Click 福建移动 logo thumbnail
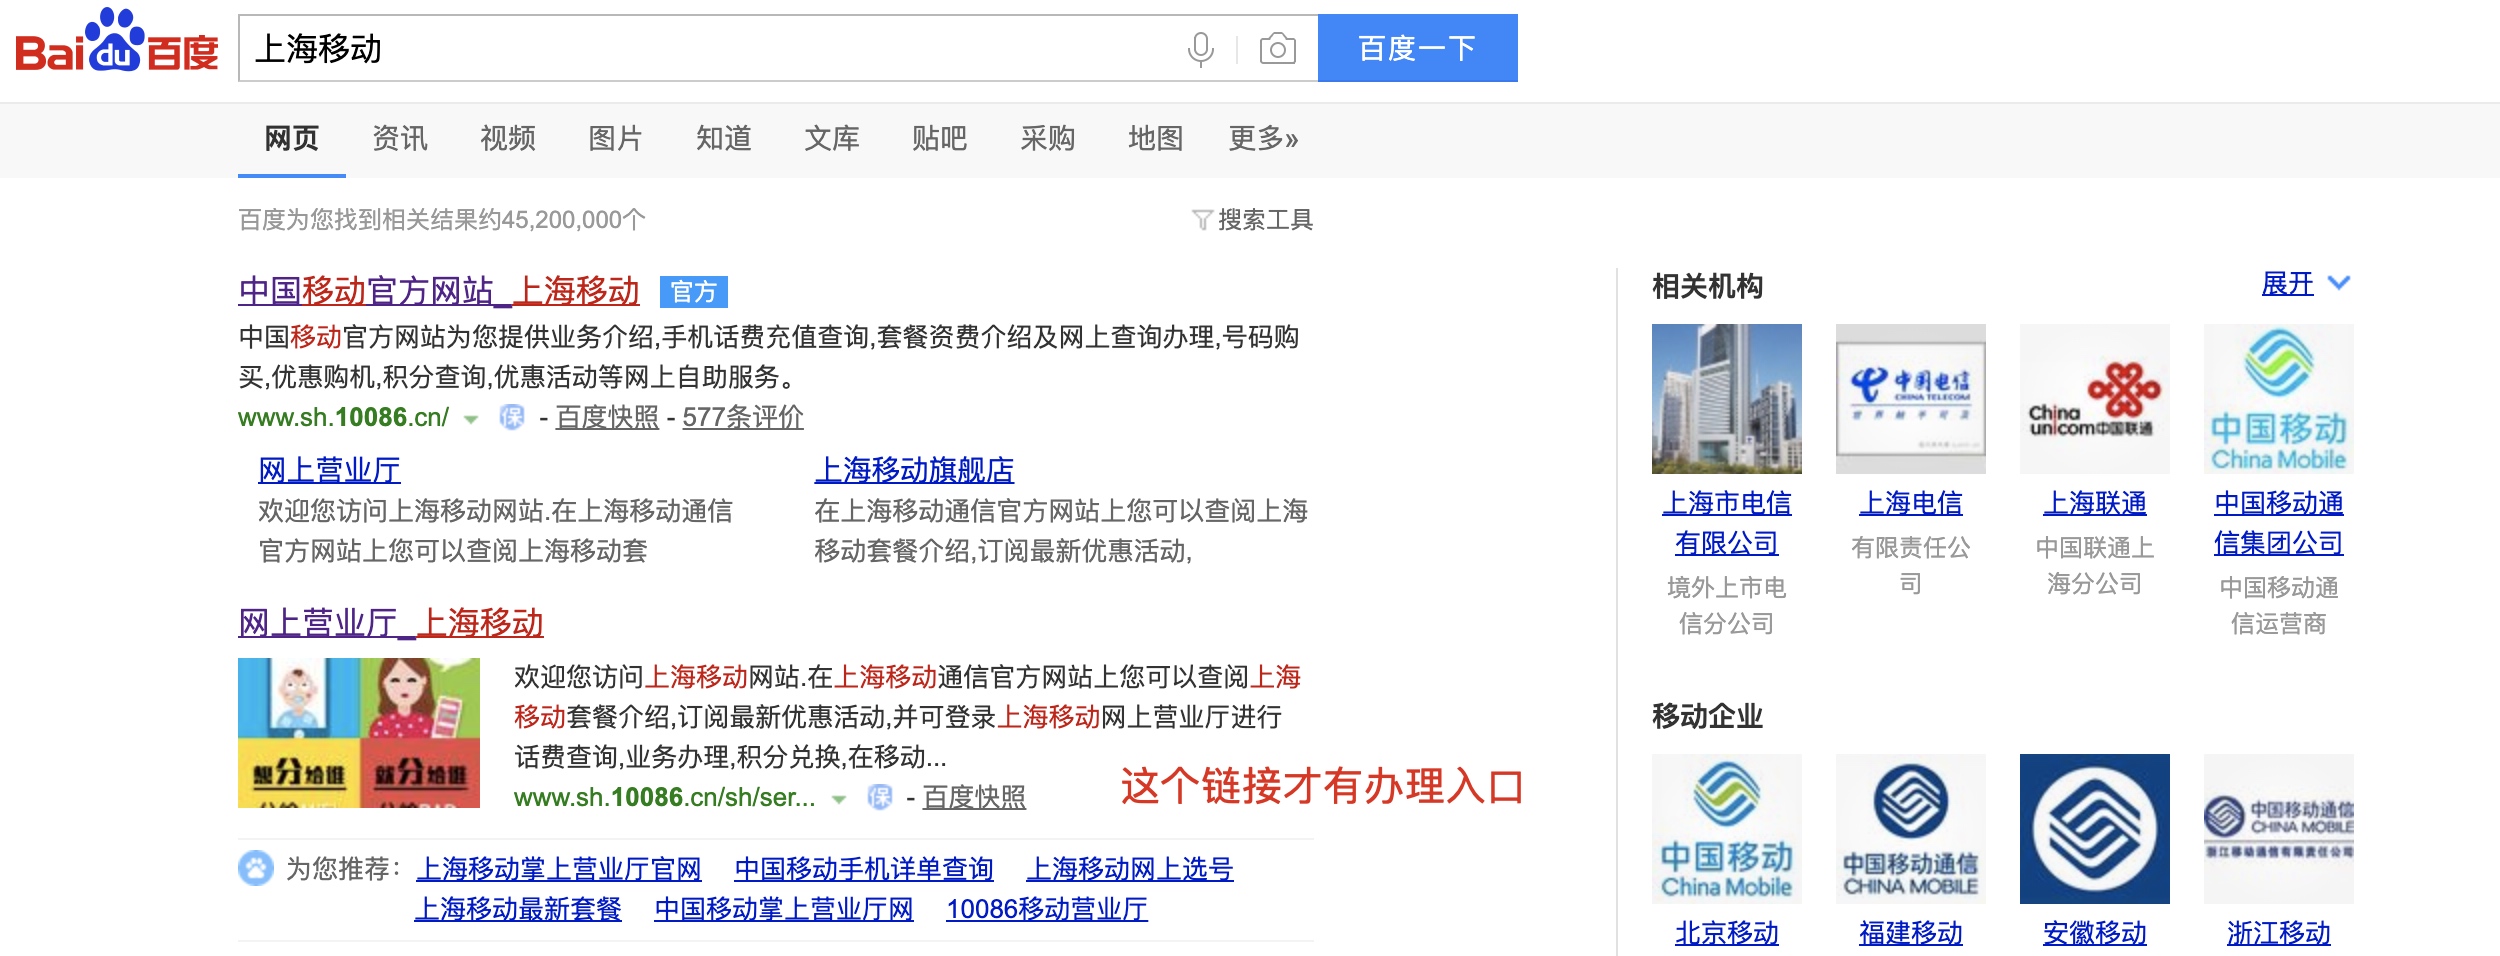The image size is (2500, 956). [1911, 829]
